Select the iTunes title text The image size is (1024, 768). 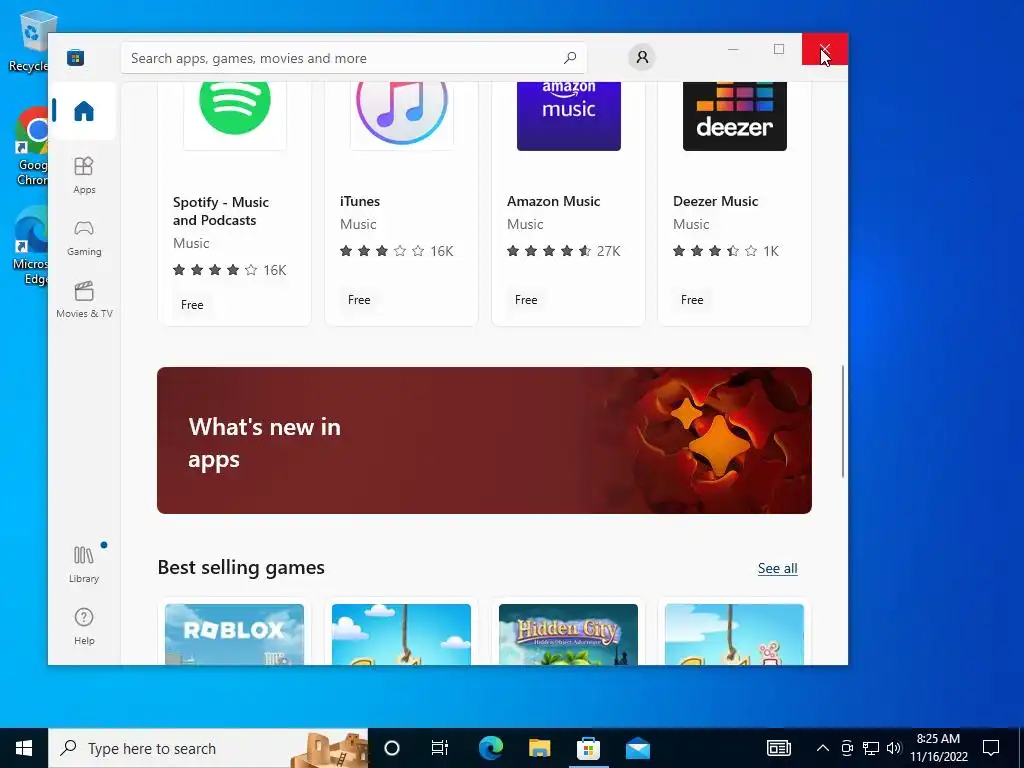point(360,201)
